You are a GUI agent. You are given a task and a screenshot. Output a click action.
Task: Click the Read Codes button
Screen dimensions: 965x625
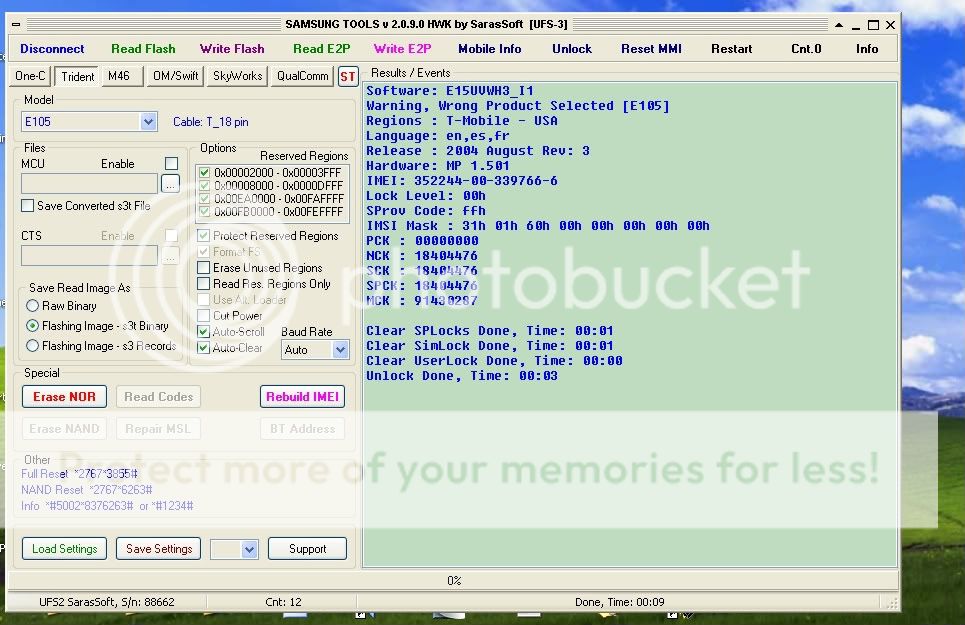(158, 397)
